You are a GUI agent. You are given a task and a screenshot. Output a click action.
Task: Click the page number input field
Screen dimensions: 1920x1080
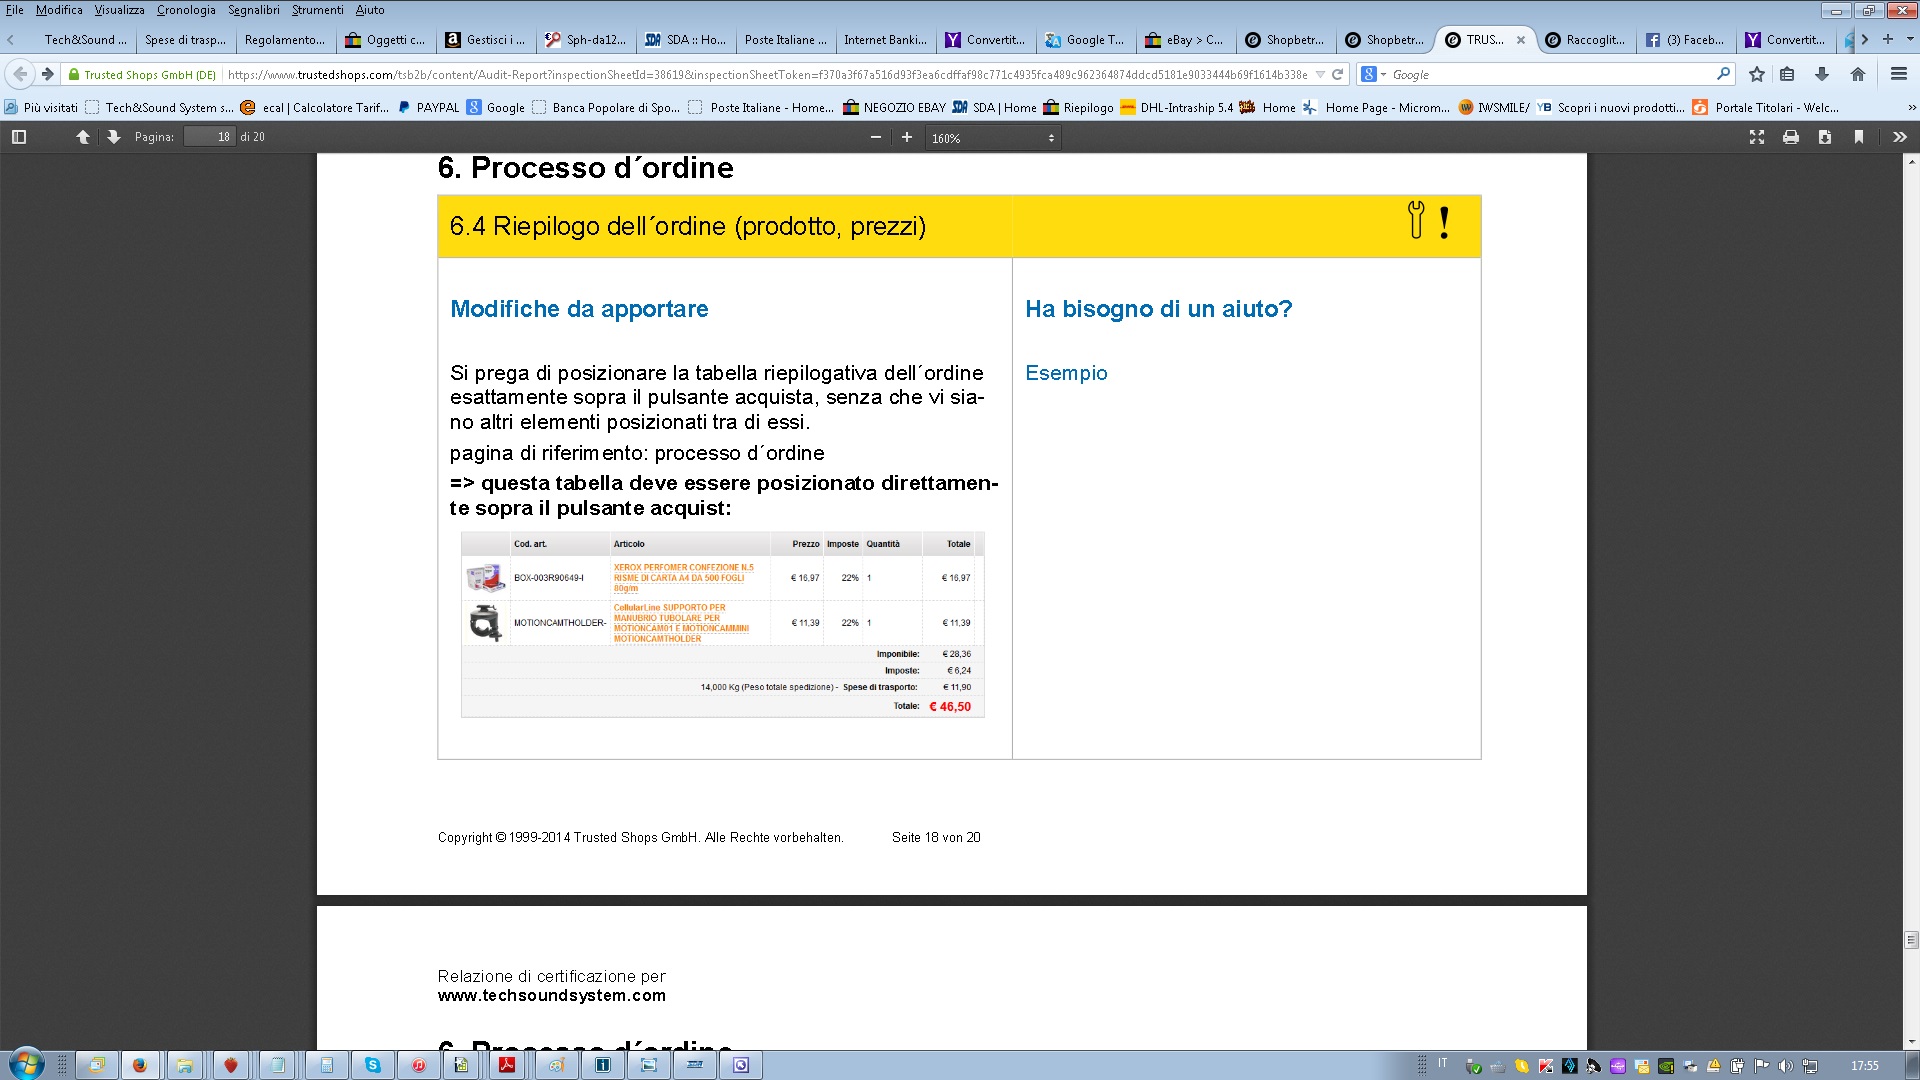tap(210, 137)
